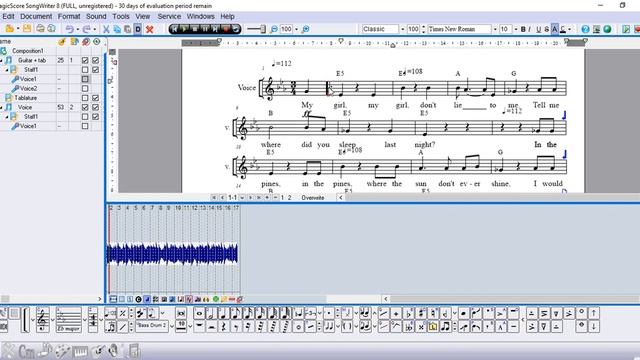Toggle first checkbox in Guitar + tab row

click(85, 60)
